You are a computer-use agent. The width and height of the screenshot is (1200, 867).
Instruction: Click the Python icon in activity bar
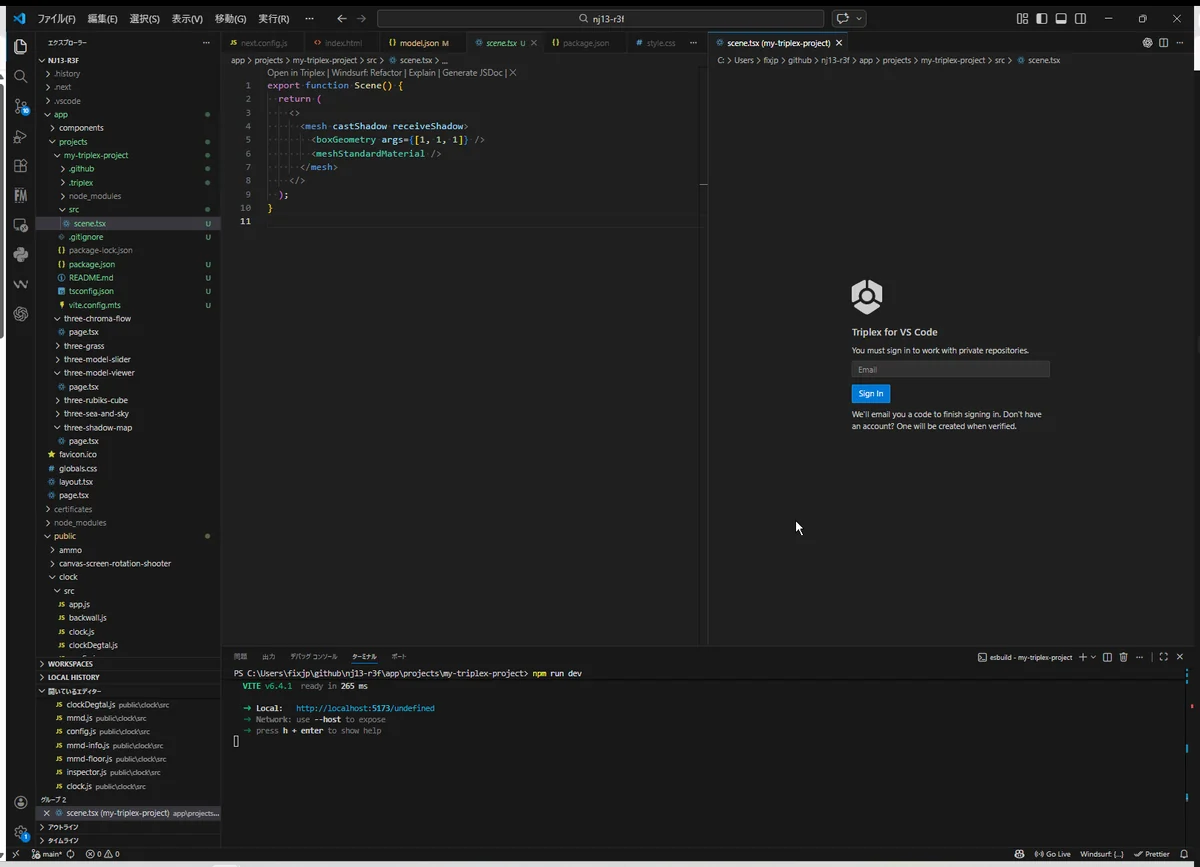20,255
